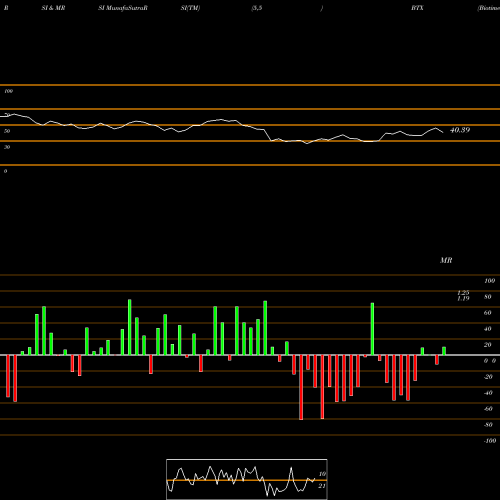The image size is (500, 500).
Task: Click the '21' value in mini chart
Action: point(322,486)
